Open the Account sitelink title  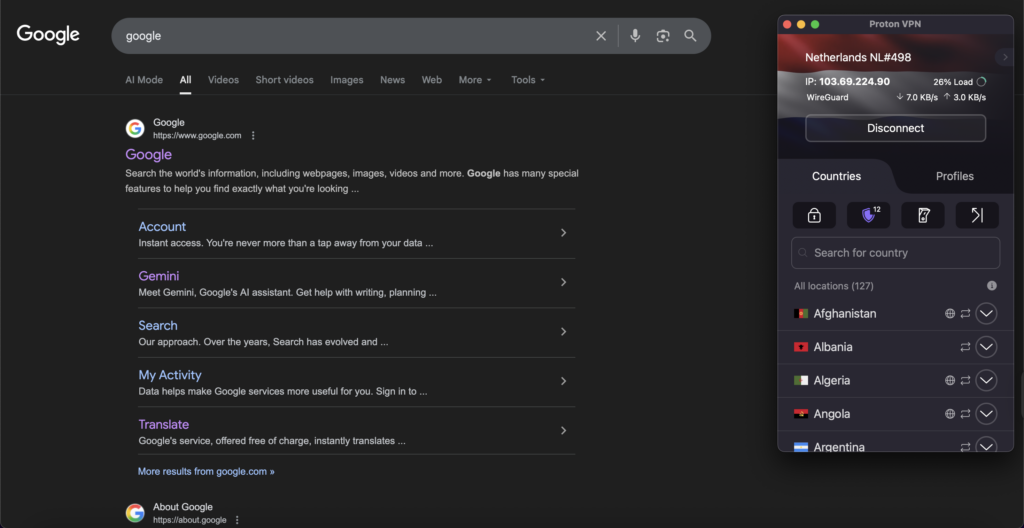click(162, 227)
